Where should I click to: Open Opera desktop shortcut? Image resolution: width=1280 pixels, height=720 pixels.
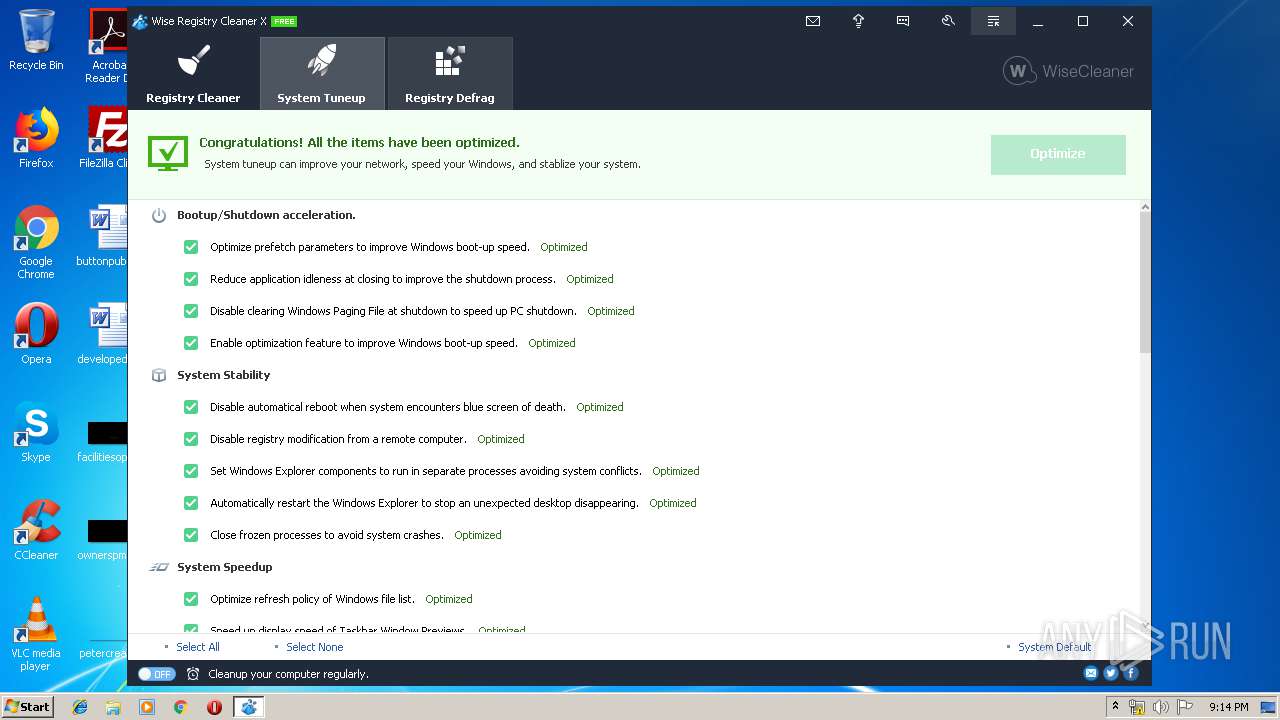tap(36, 334)
